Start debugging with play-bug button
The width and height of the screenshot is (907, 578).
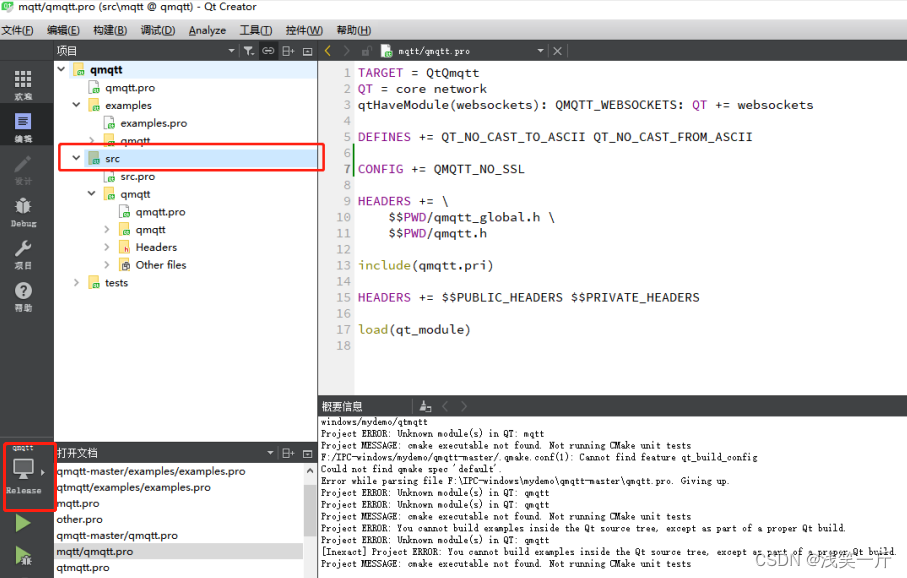point(23,555)
